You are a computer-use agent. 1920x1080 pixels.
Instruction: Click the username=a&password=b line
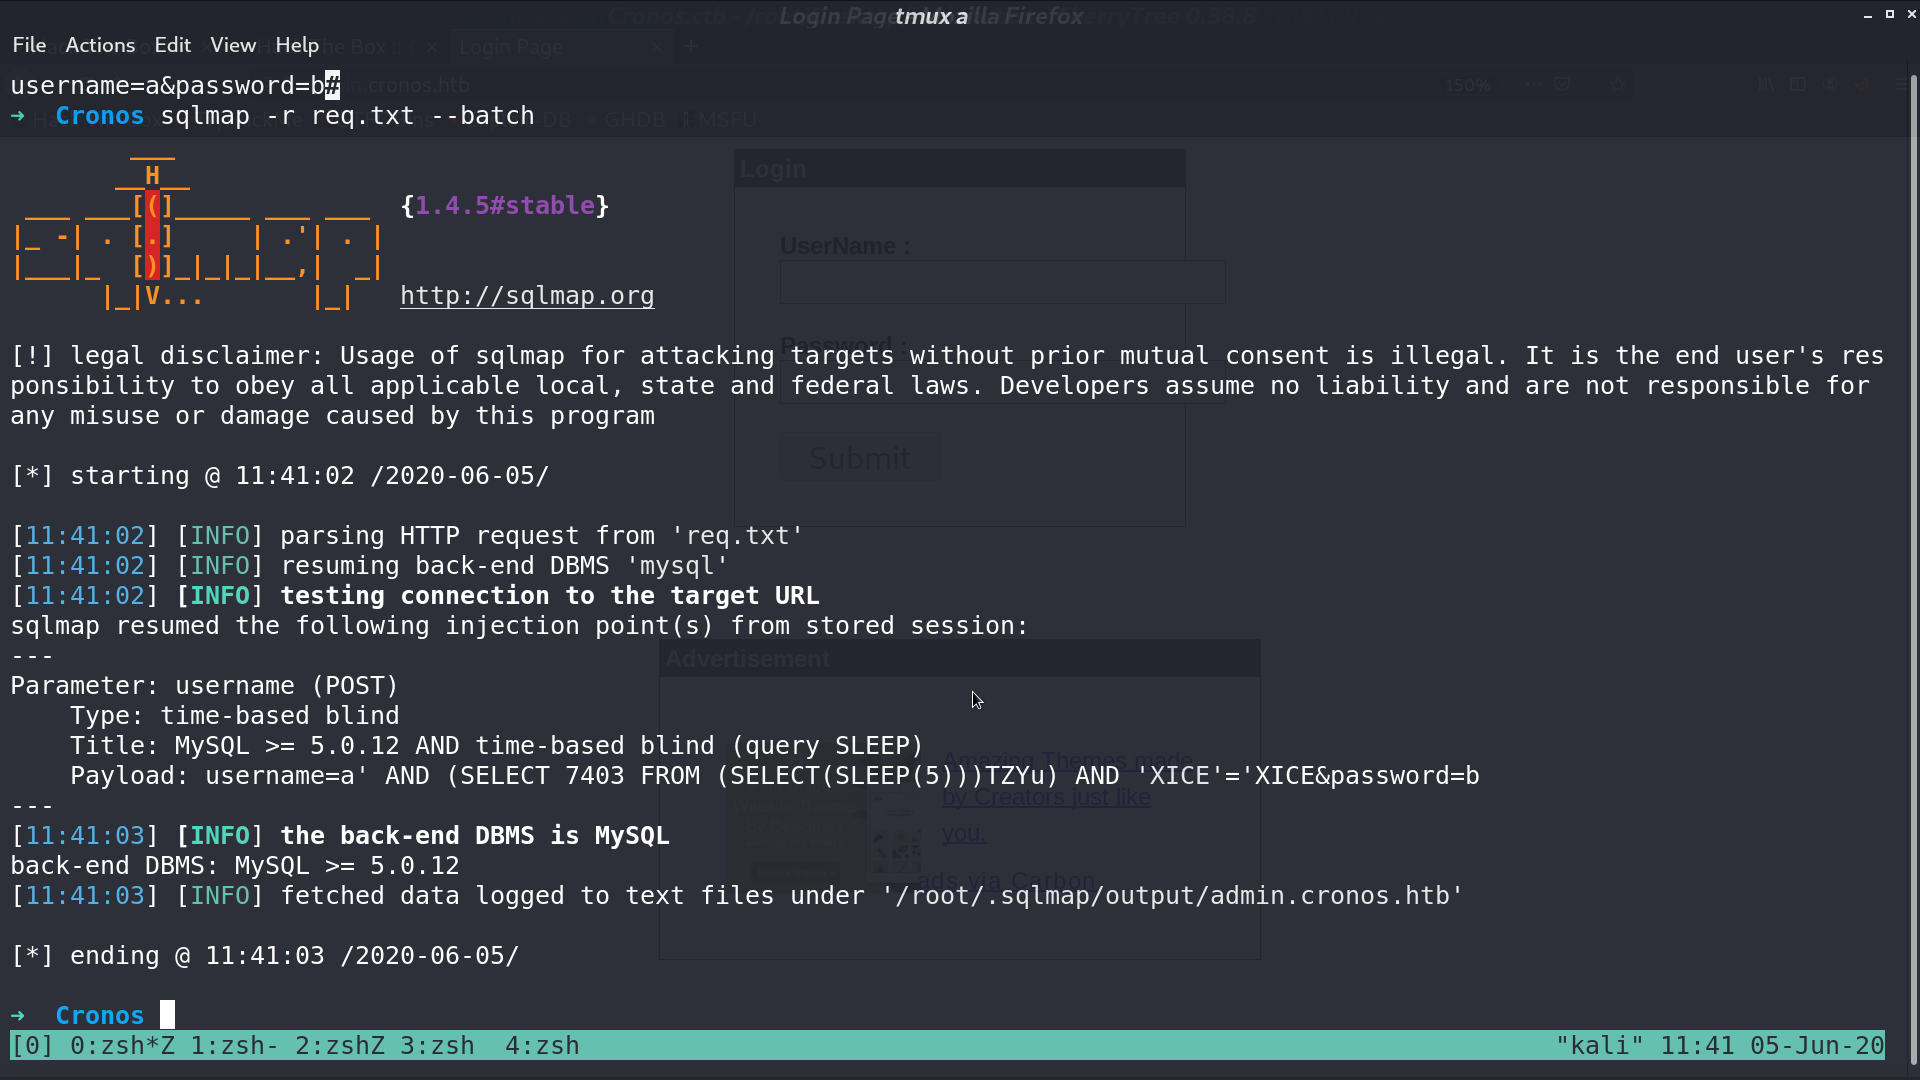[175, 86]
